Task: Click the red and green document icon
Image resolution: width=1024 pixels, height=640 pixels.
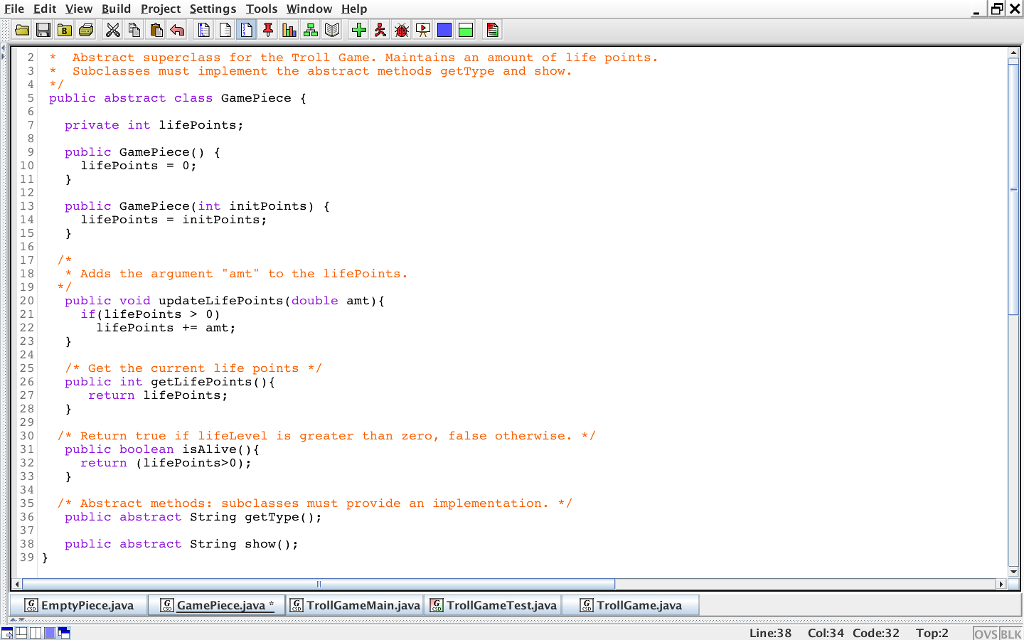Action: (492, 29)
